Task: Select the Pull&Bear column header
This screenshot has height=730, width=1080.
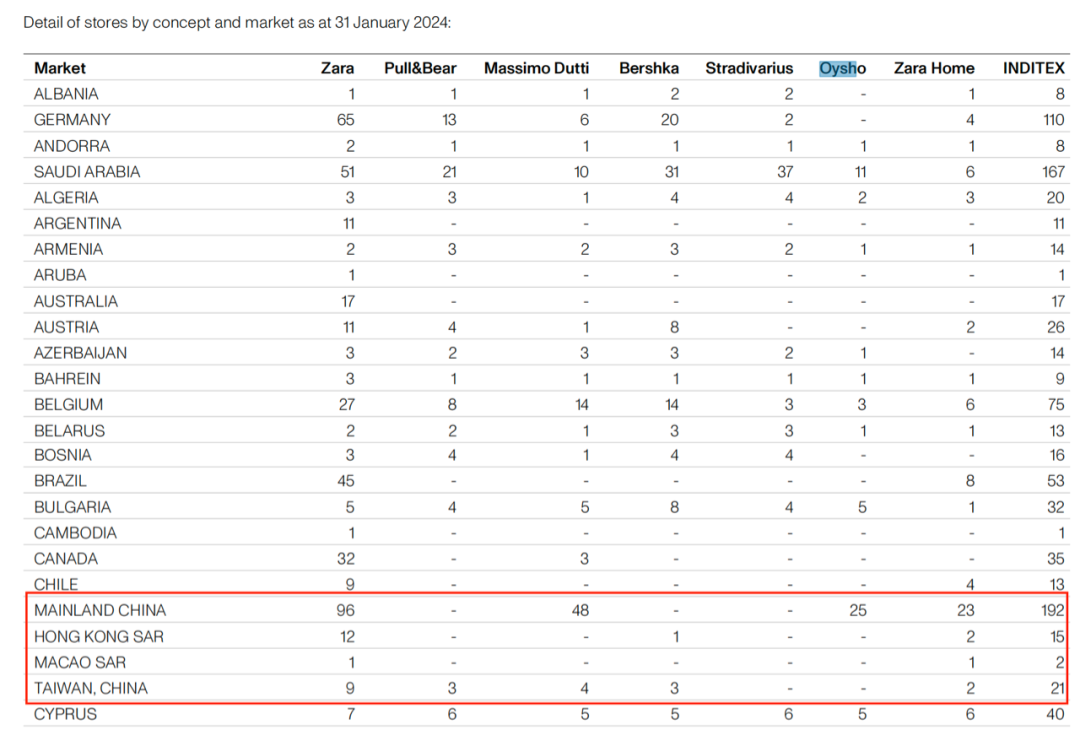Action: [420, 68]
